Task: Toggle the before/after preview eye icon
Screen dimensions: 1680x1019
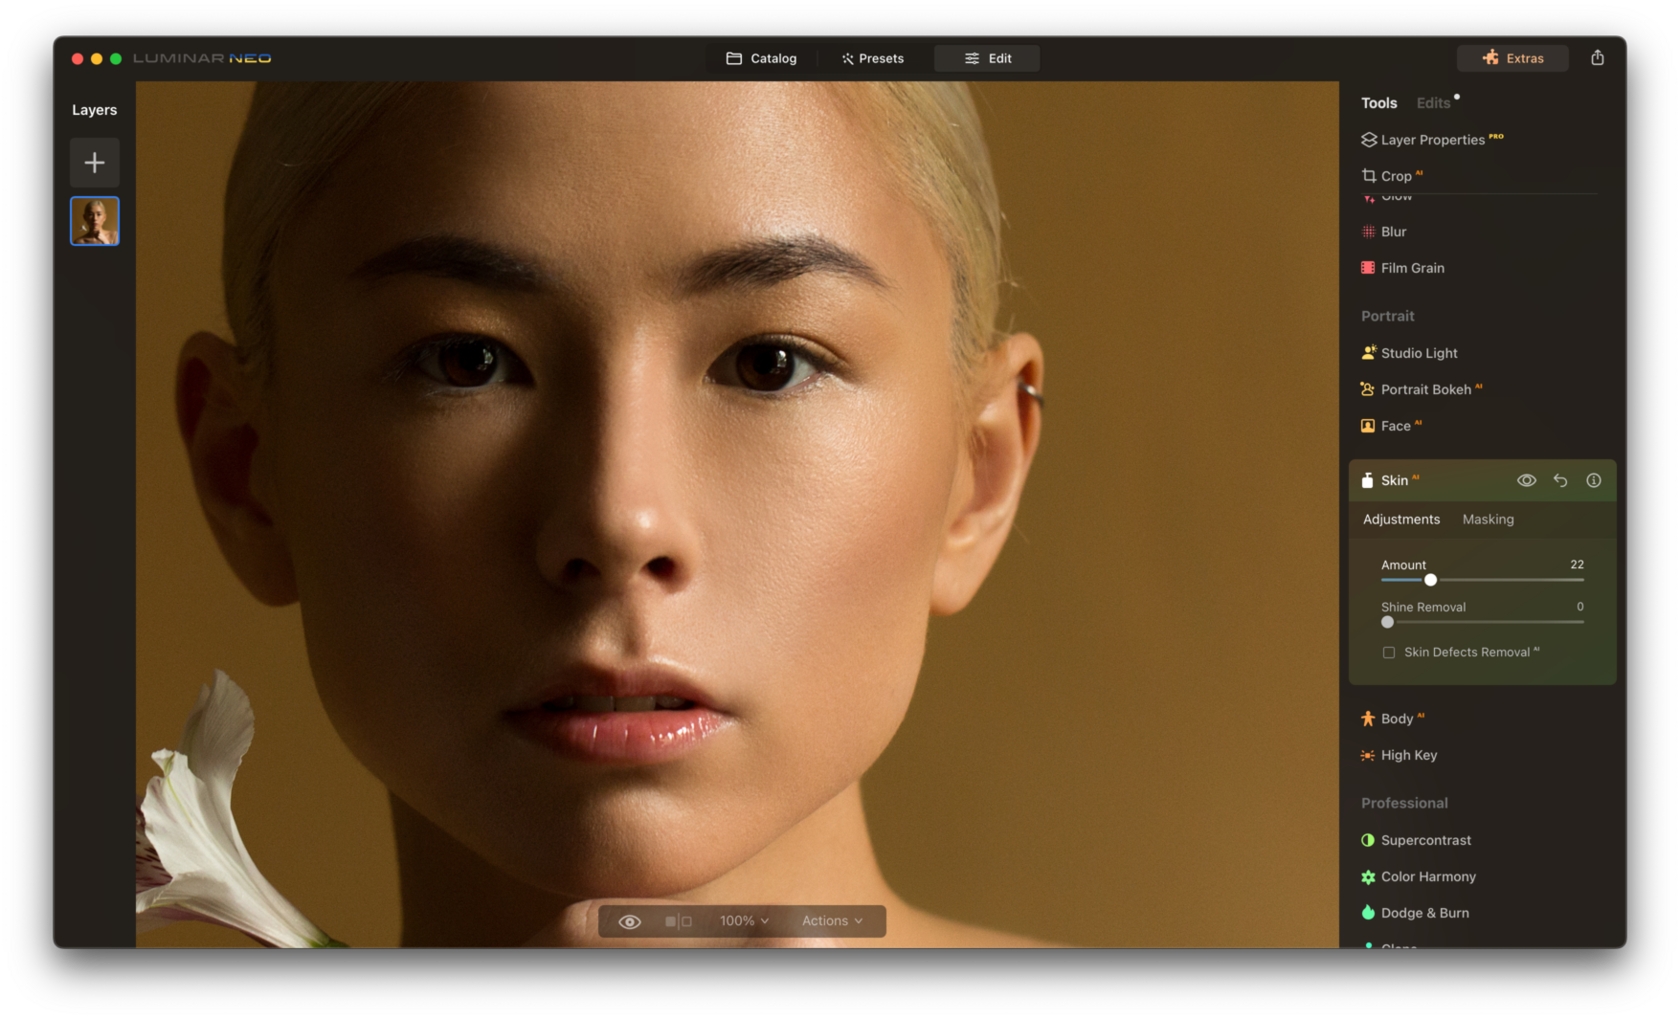Action: click(629, 920)
